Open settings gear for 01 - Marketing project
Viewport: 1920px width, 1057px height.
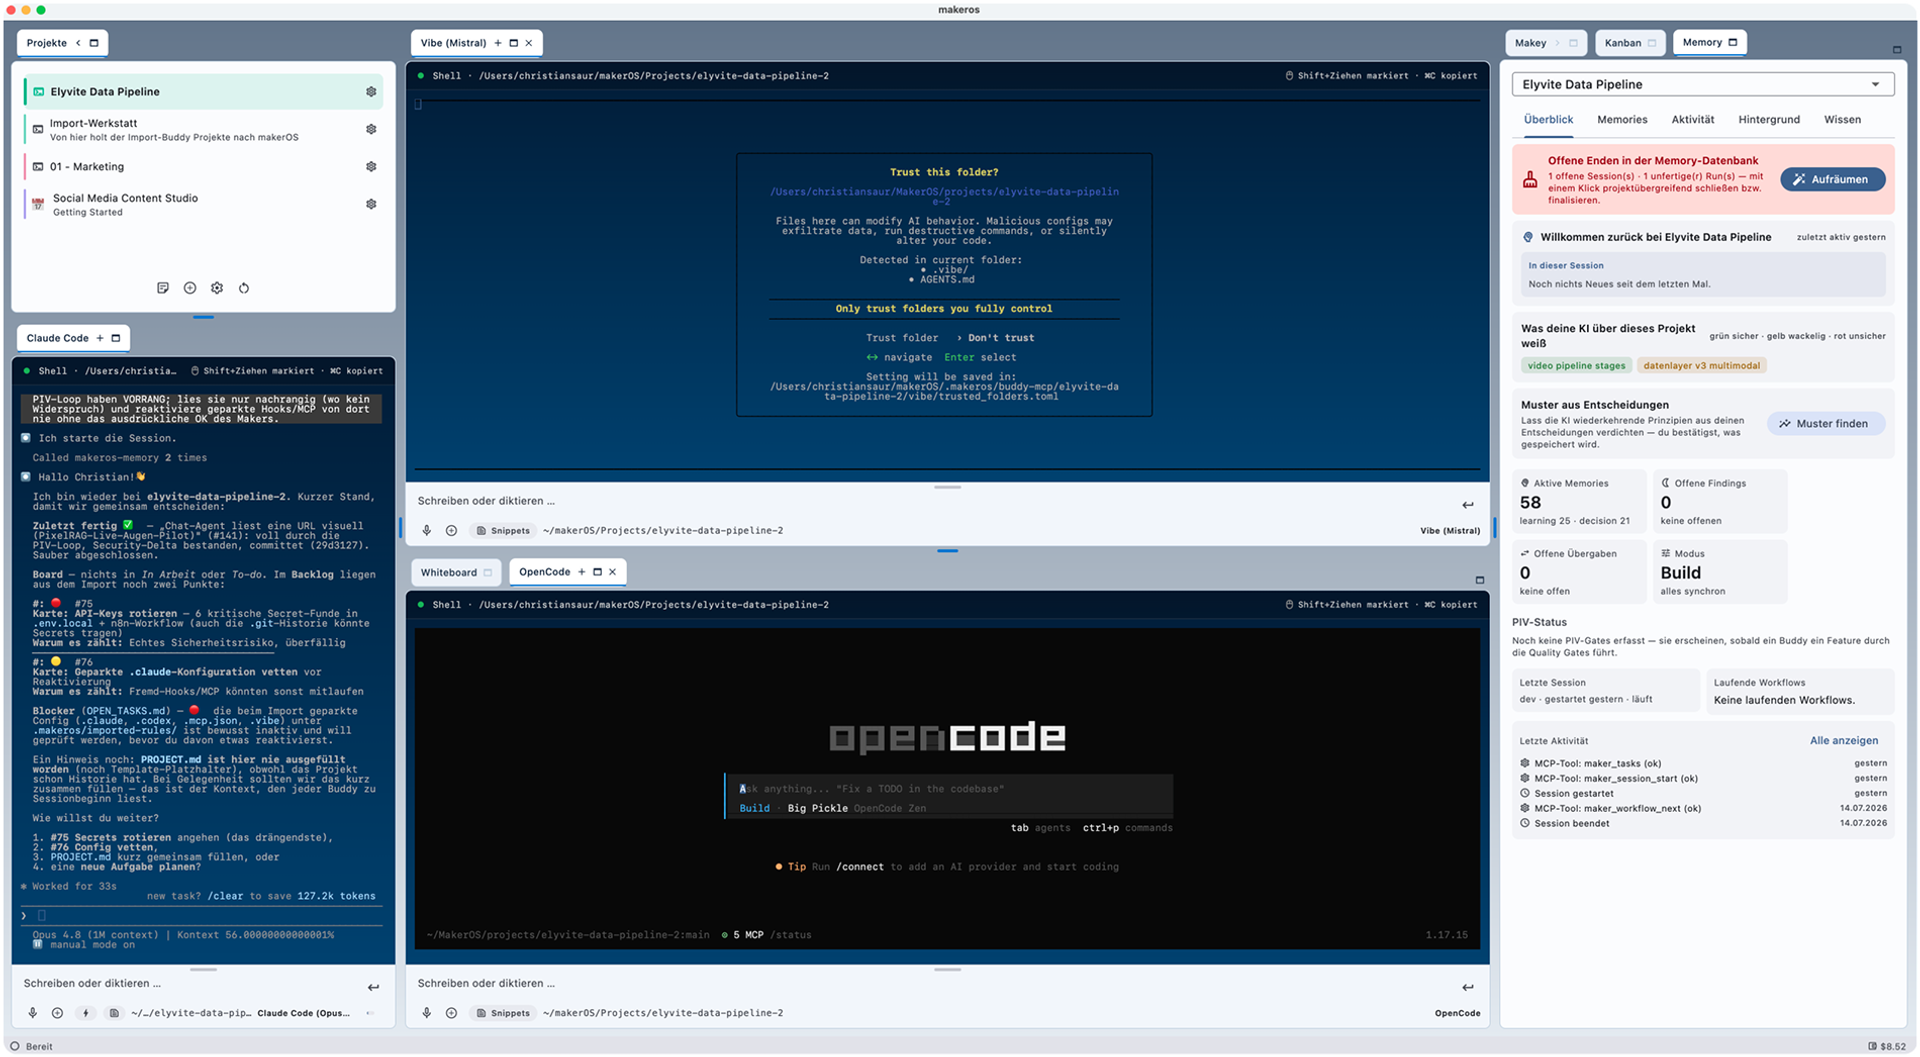(371, 167)
